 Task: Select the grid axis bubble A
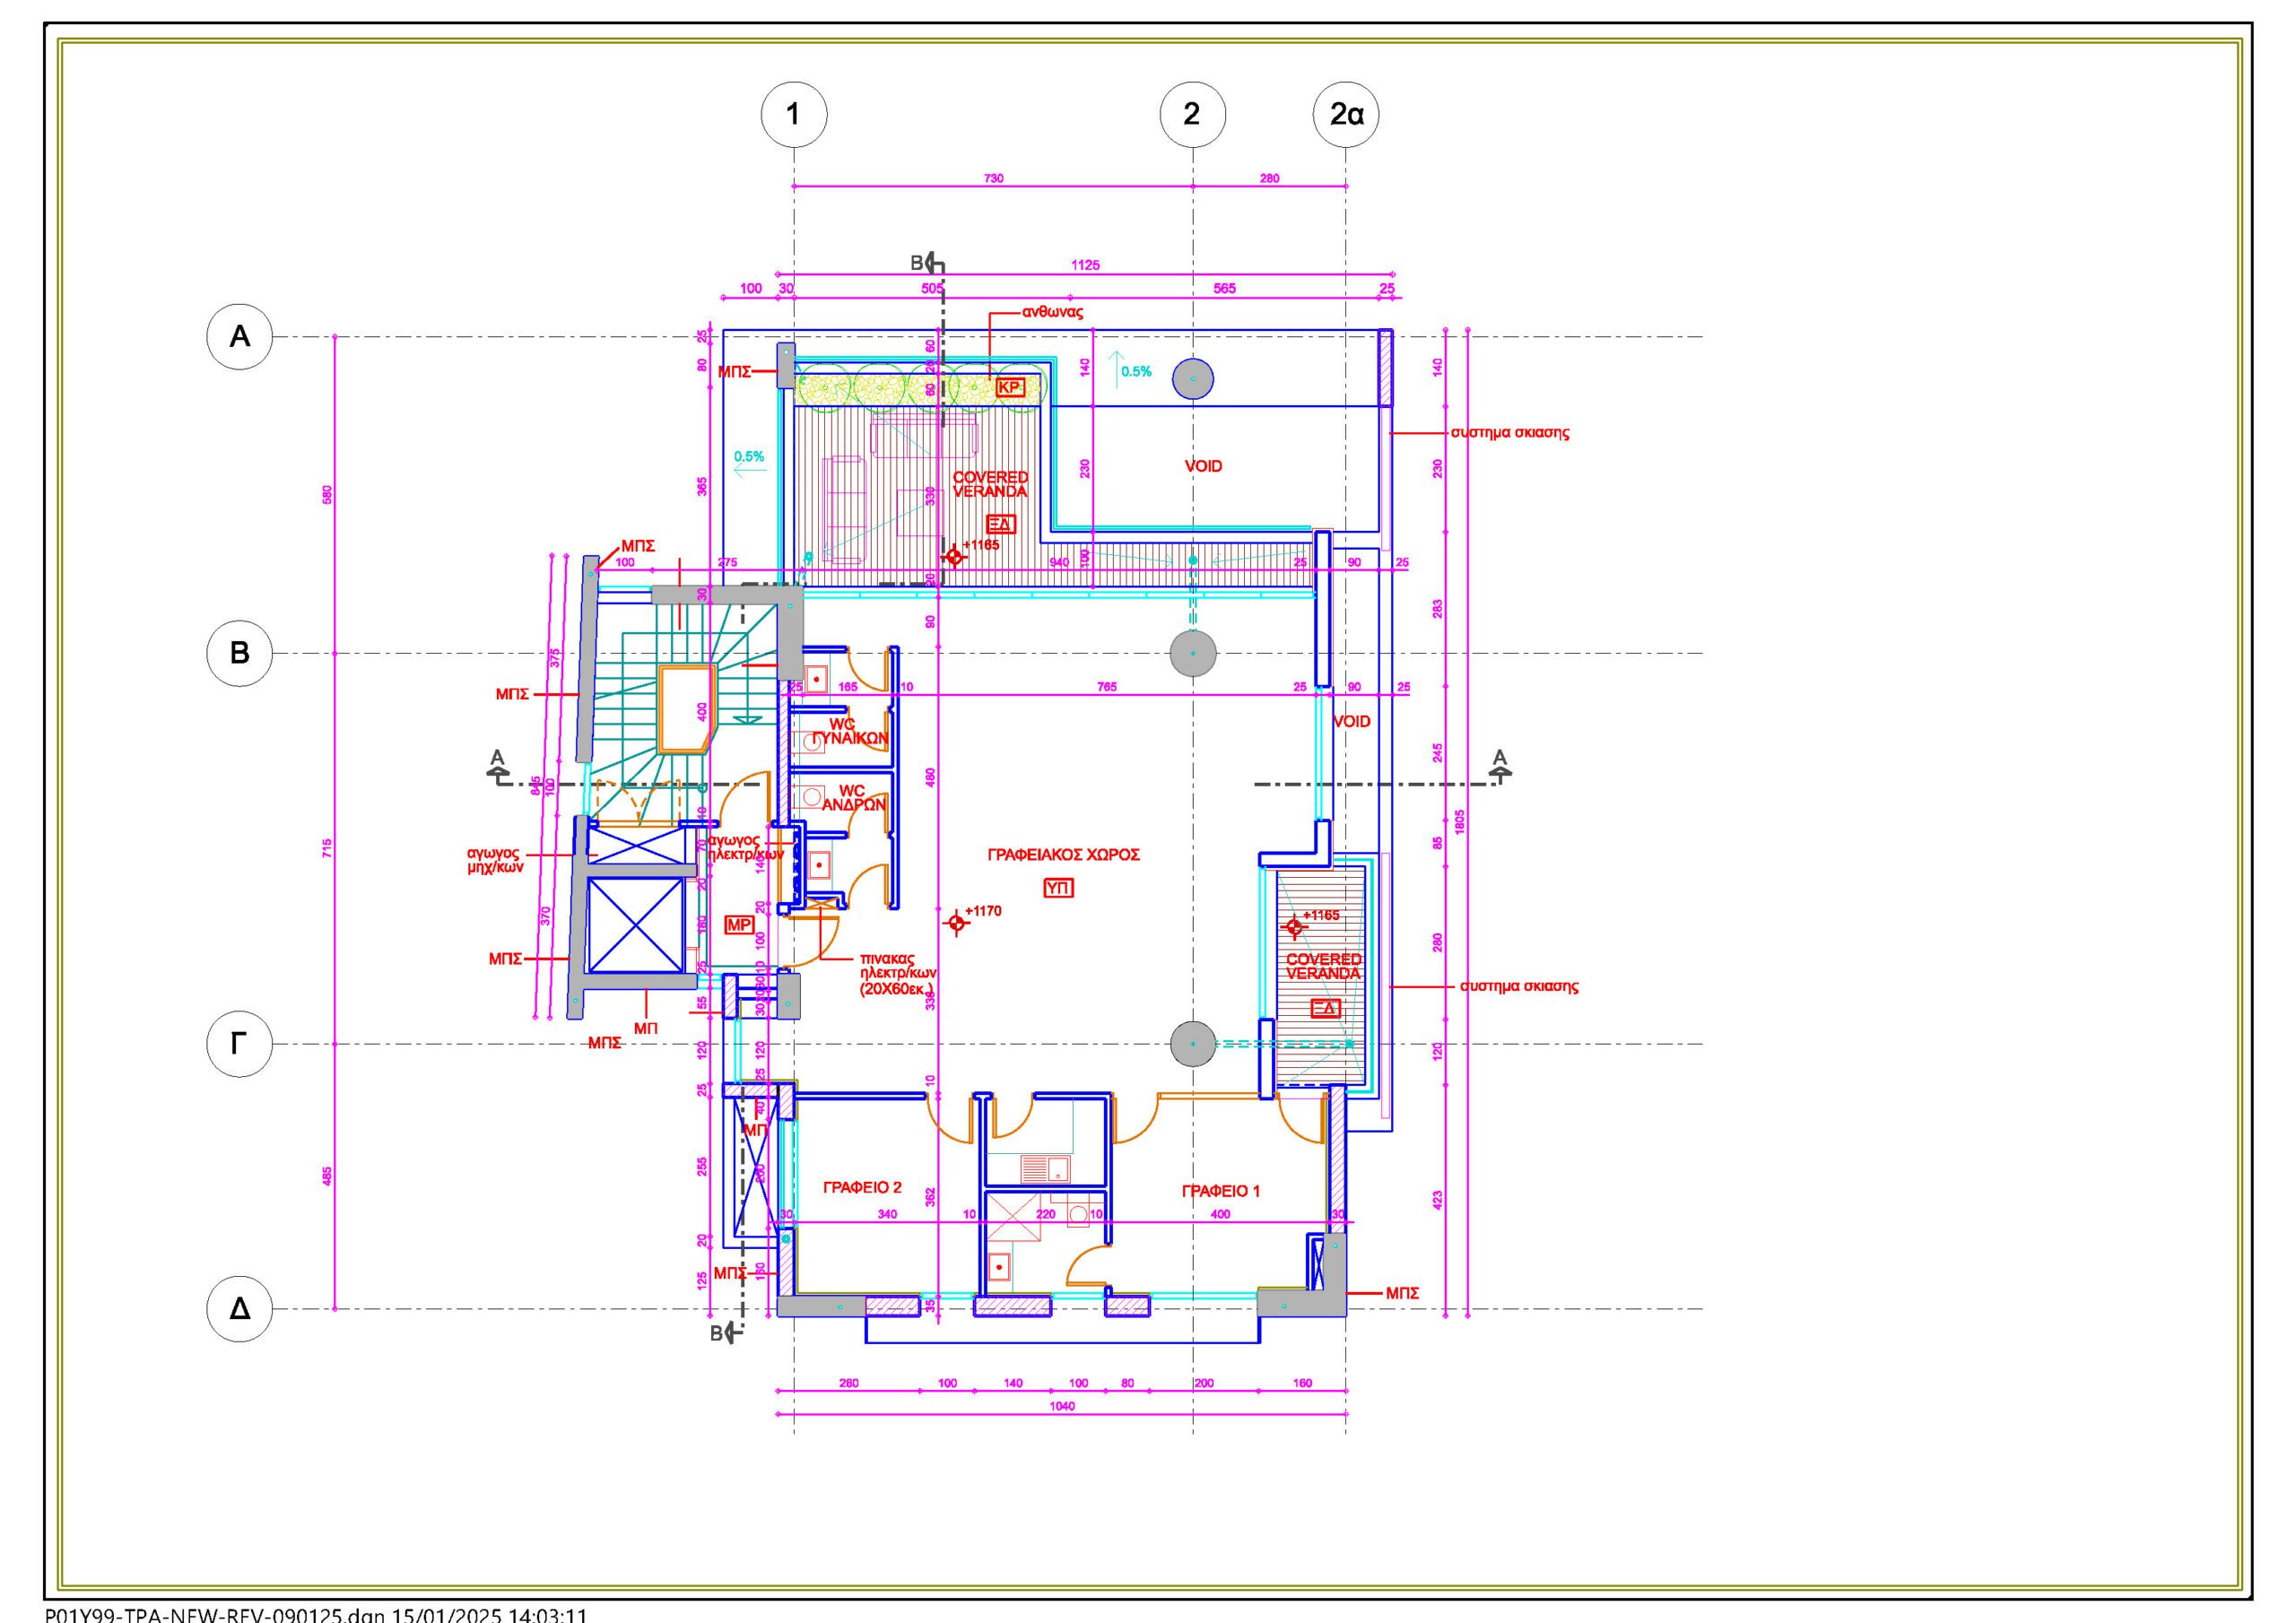(239, 337)
